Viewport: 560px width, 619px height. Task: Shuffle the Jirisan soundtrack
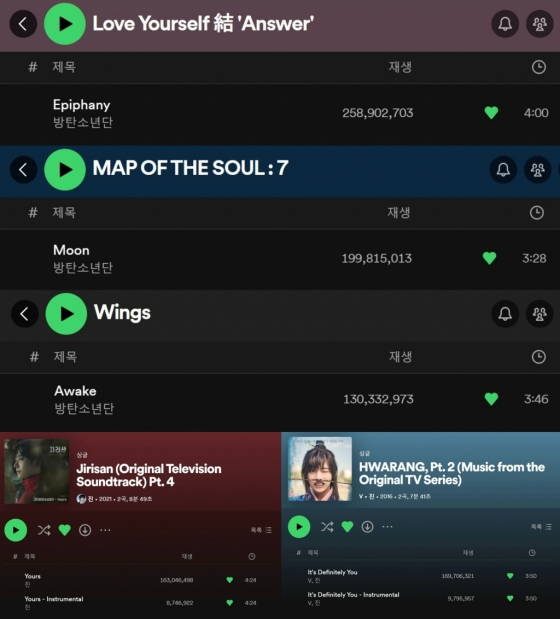(44, 530)
